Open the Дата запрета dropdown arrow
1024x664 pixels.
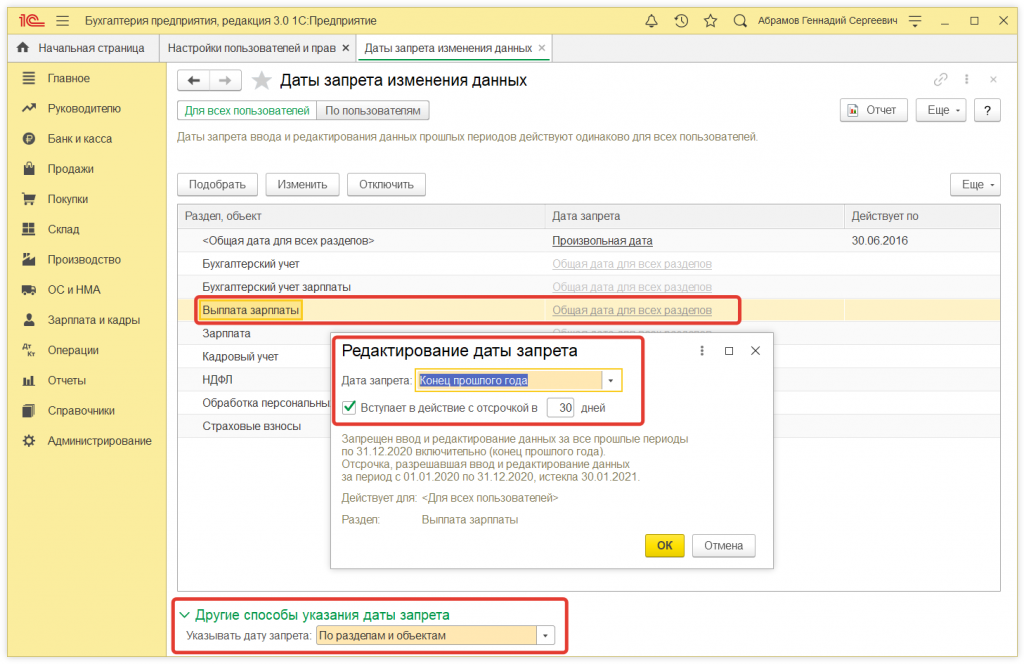click(x=611, y=380)
